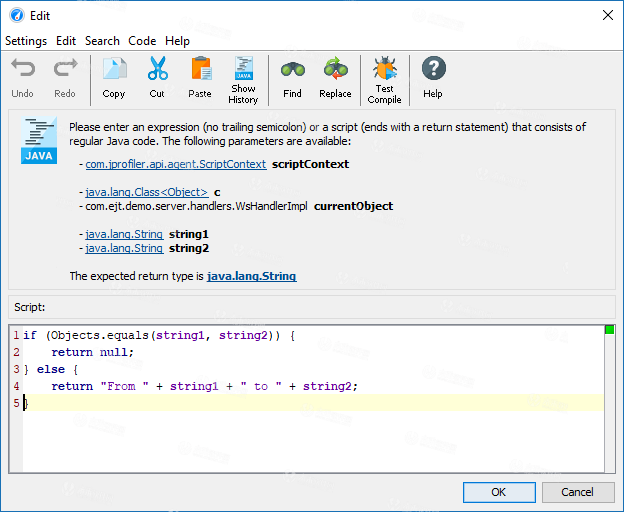
Task: Run Test Compile with the bug icon
Action: coord(384,70)
